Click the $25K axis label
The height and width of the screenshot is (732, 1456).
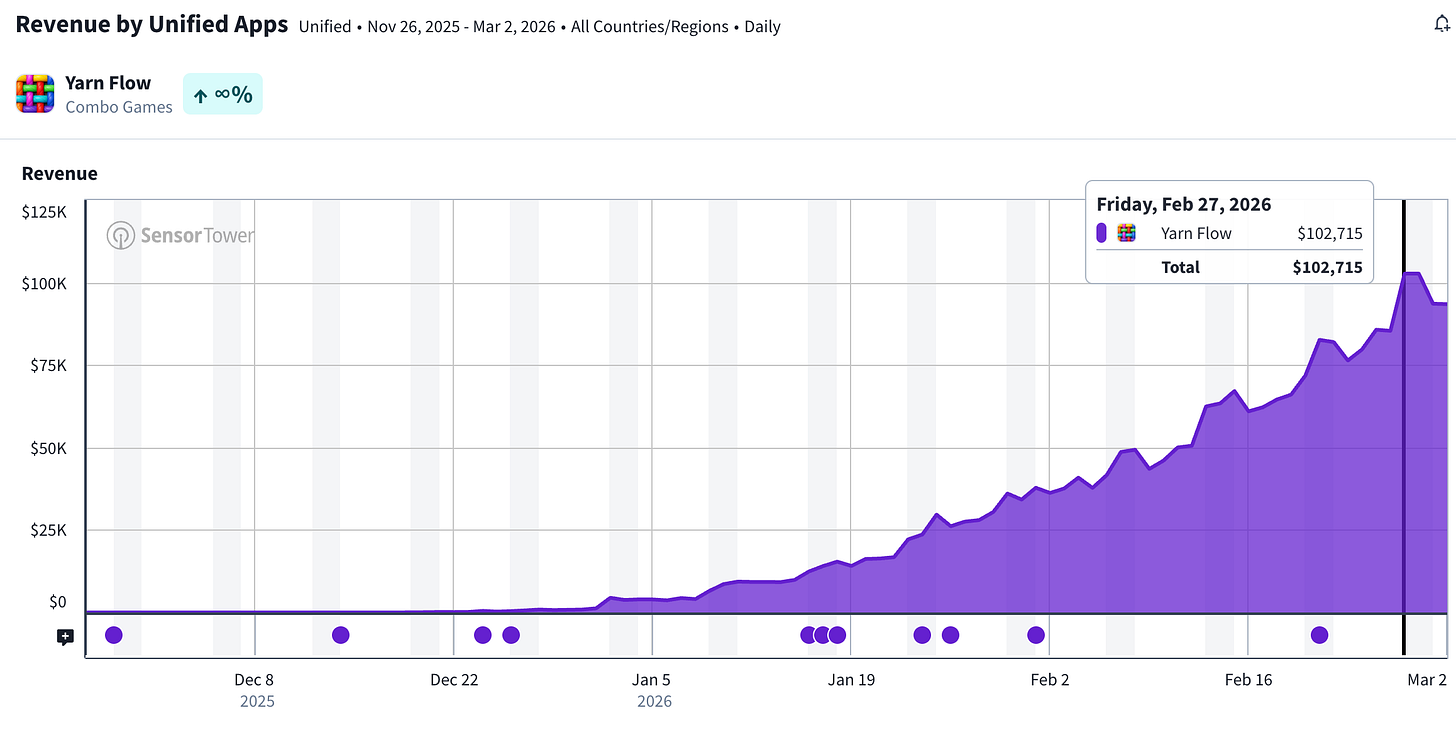click(47, 530)
